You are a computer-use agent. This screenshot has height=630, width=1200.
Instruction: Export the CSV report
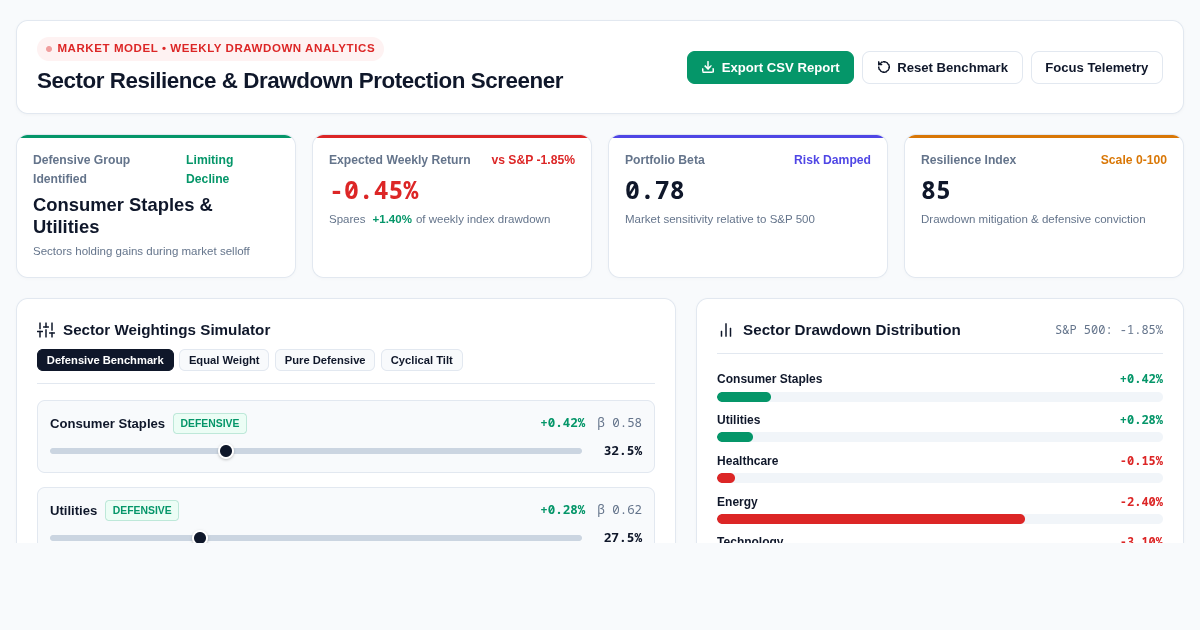click(770, 67)
